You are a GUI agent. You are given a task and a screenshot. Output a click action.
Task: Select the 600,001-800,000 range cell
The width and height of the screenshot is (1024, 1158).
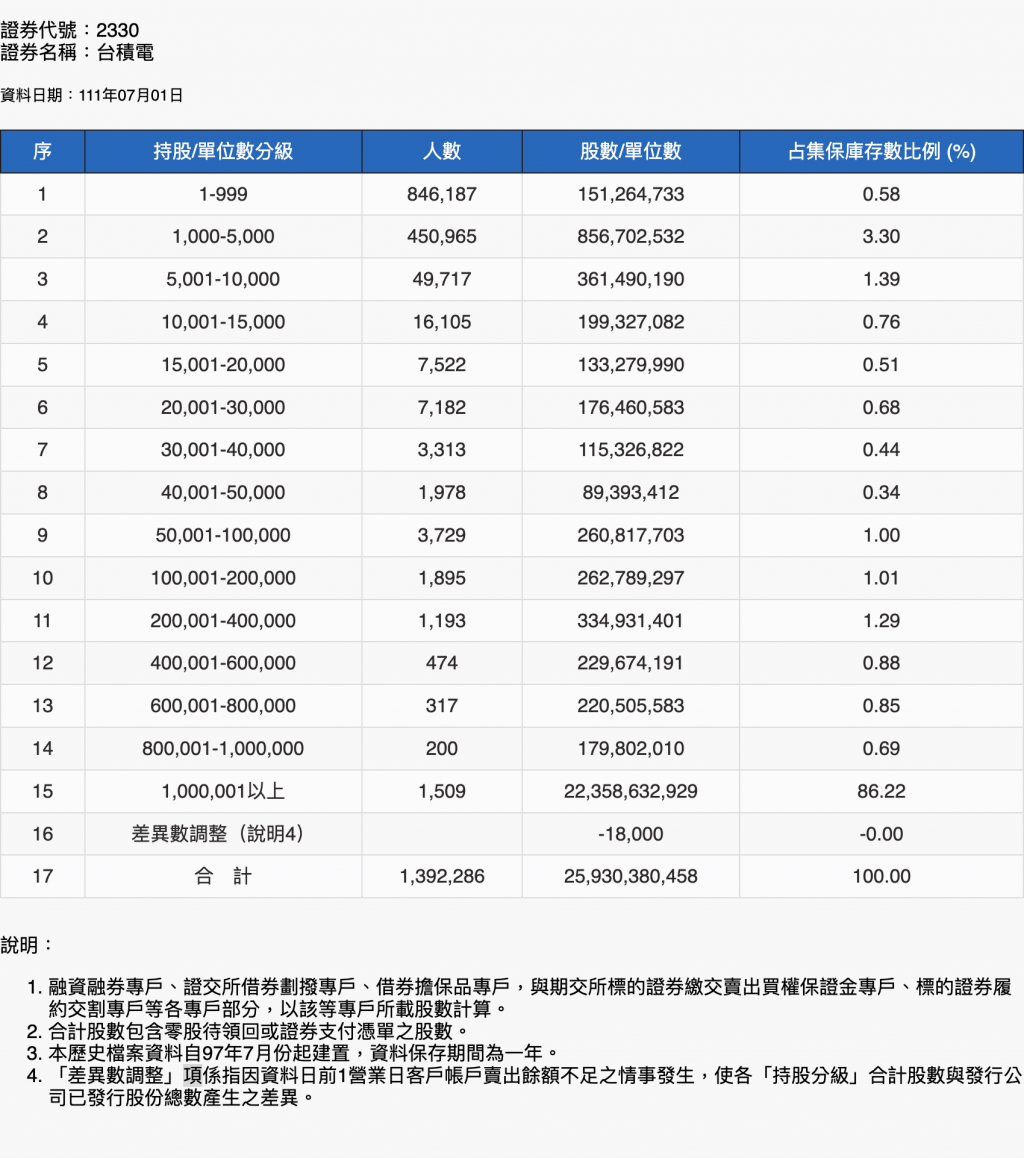click(223, 706)
